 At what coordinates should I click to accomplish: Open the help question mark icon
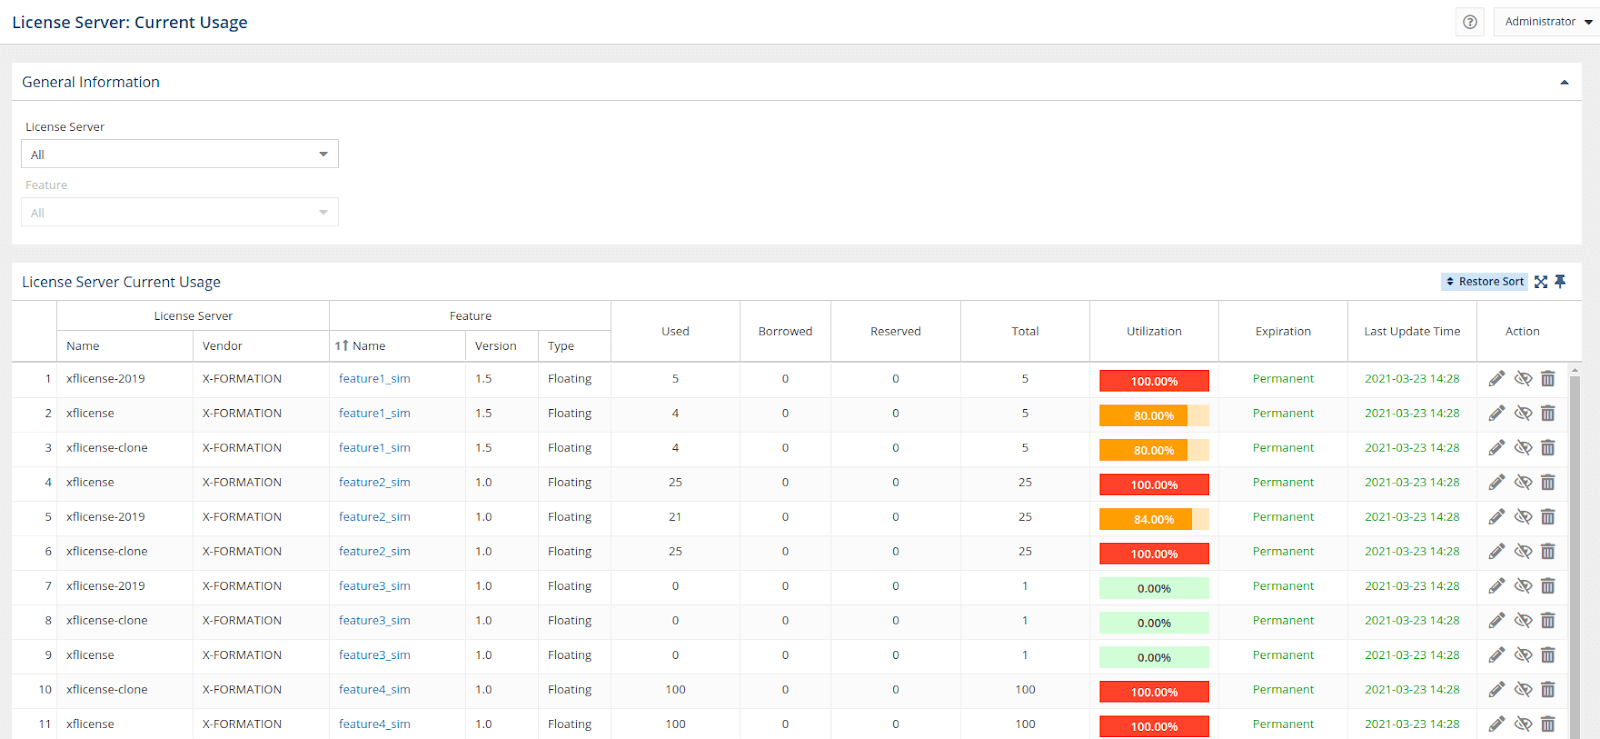tap(1469, 22)
